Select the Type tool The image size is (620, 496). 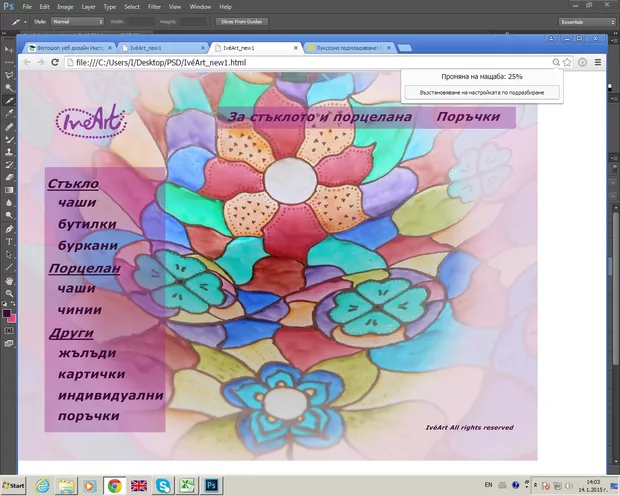[9, 241]
